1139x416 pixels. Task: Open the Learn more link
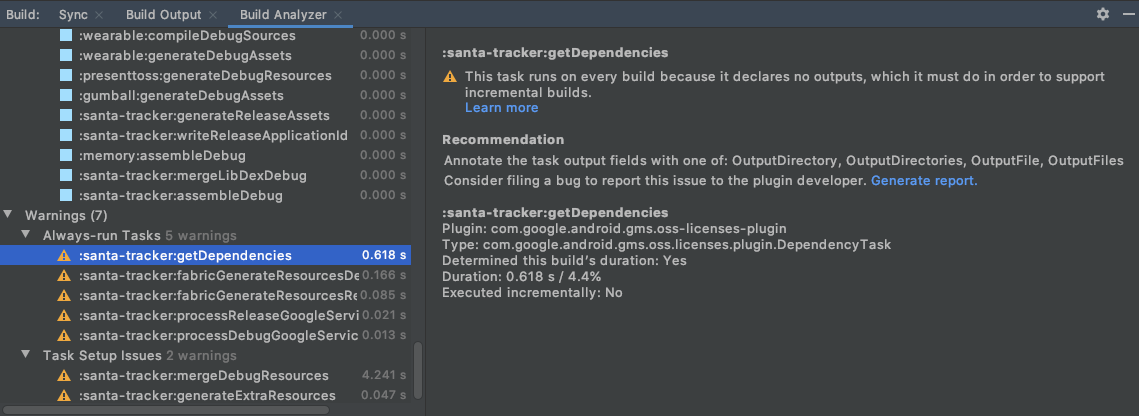[x=501, y=108]
